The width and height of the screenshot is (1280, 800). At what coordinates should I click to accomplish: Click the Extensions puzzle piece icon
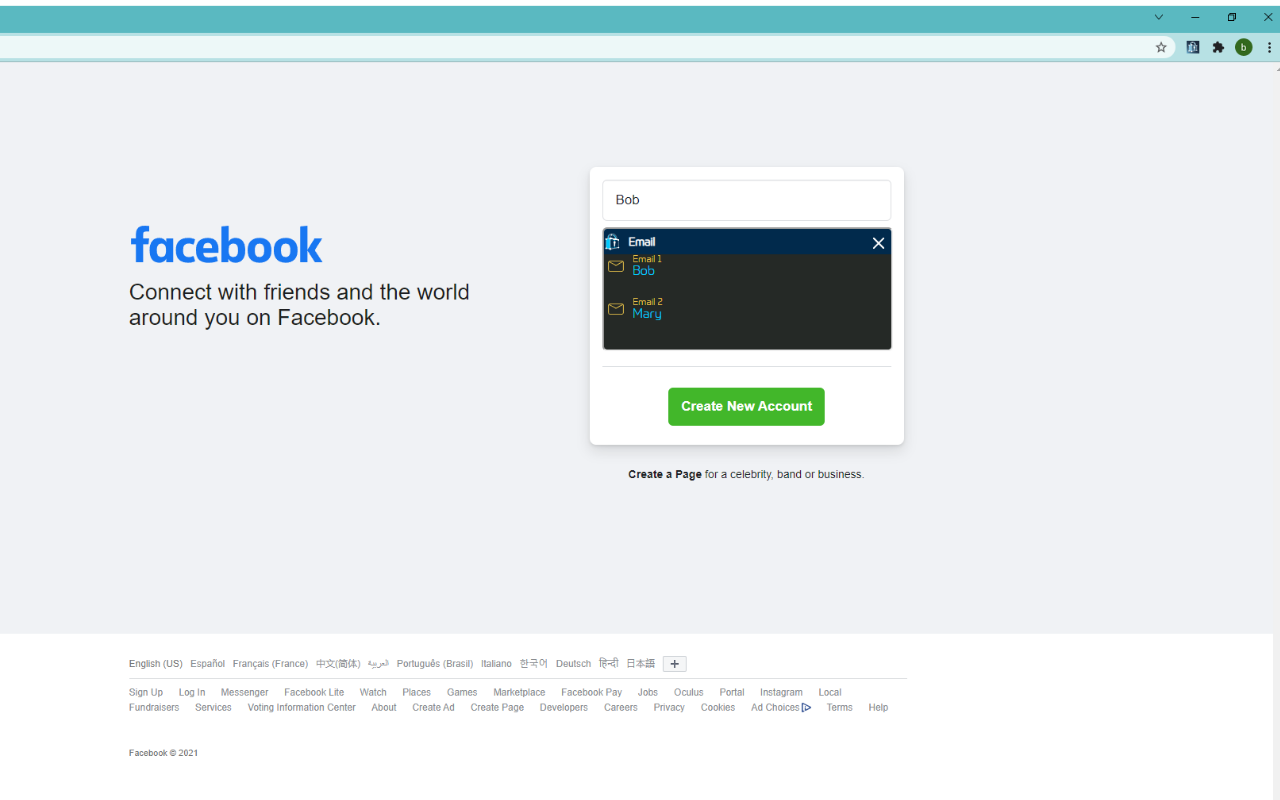point(1218,47)
